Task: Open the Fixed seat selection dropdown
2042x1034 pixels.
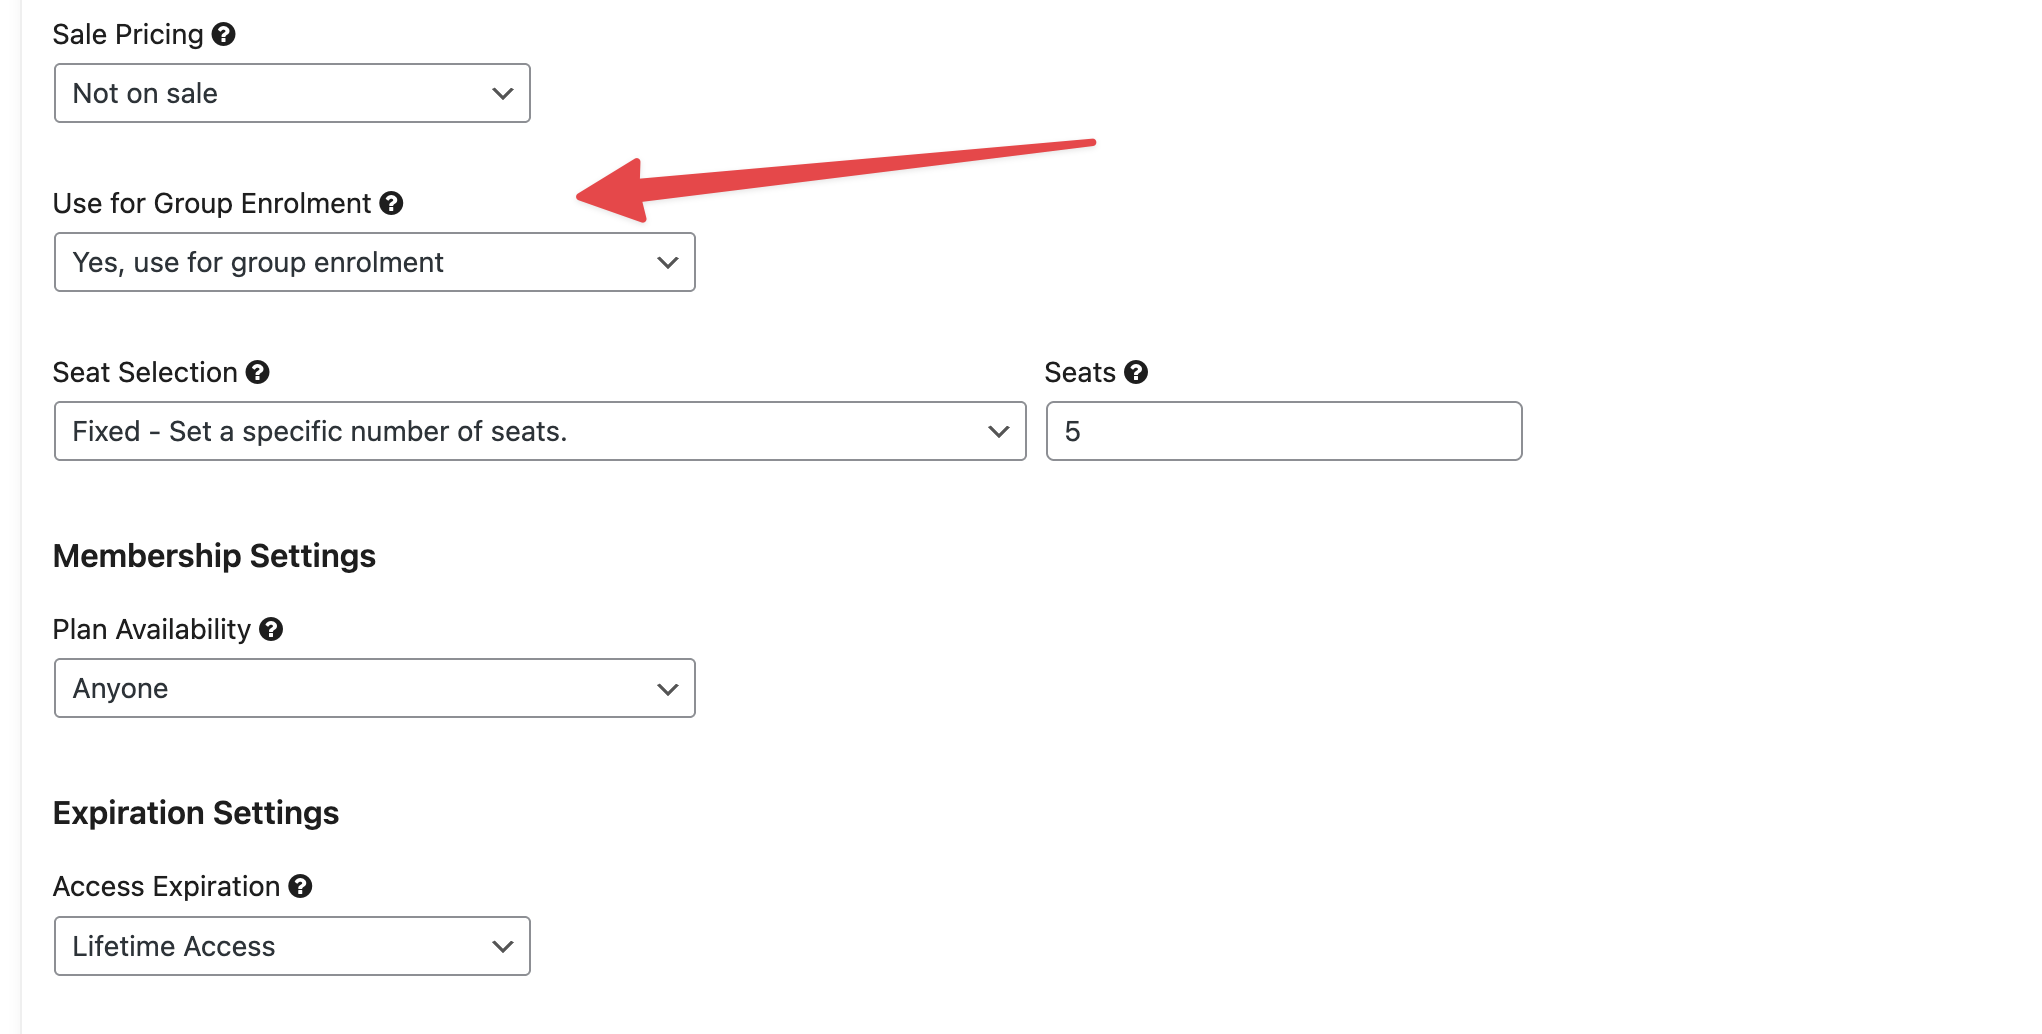Action: [x=540, y=431]
